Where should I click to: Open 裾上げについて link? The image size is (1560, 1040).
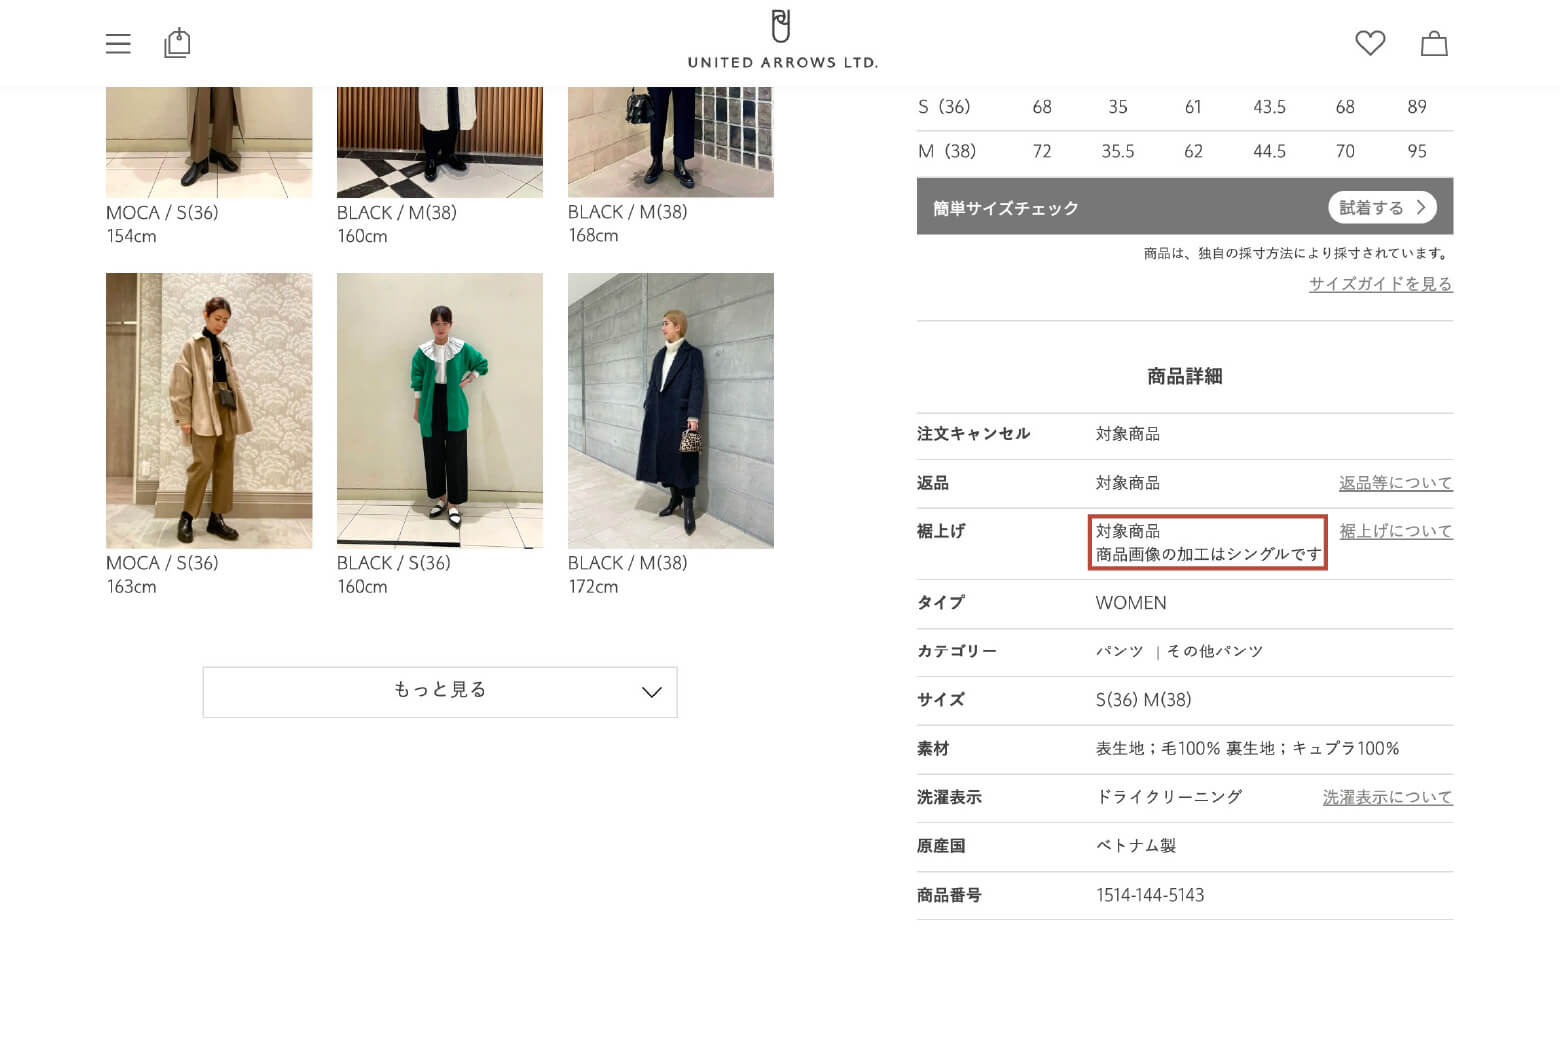coord(1395,531)
